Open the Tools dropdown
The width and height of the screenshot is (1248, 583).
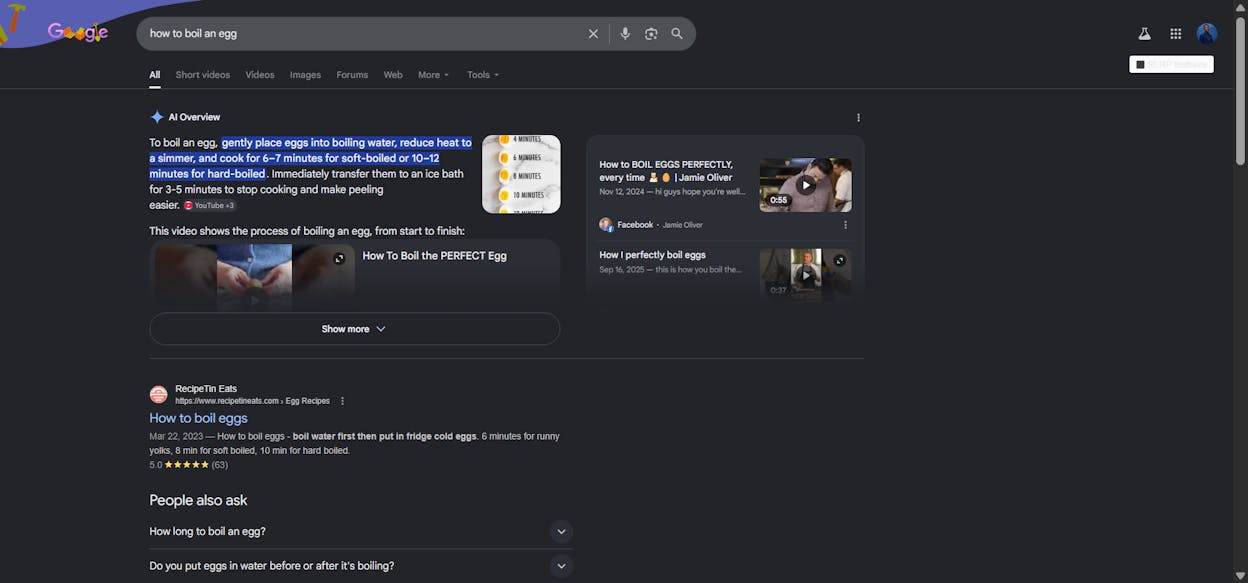pyautogui.click(x=483, y=75)
